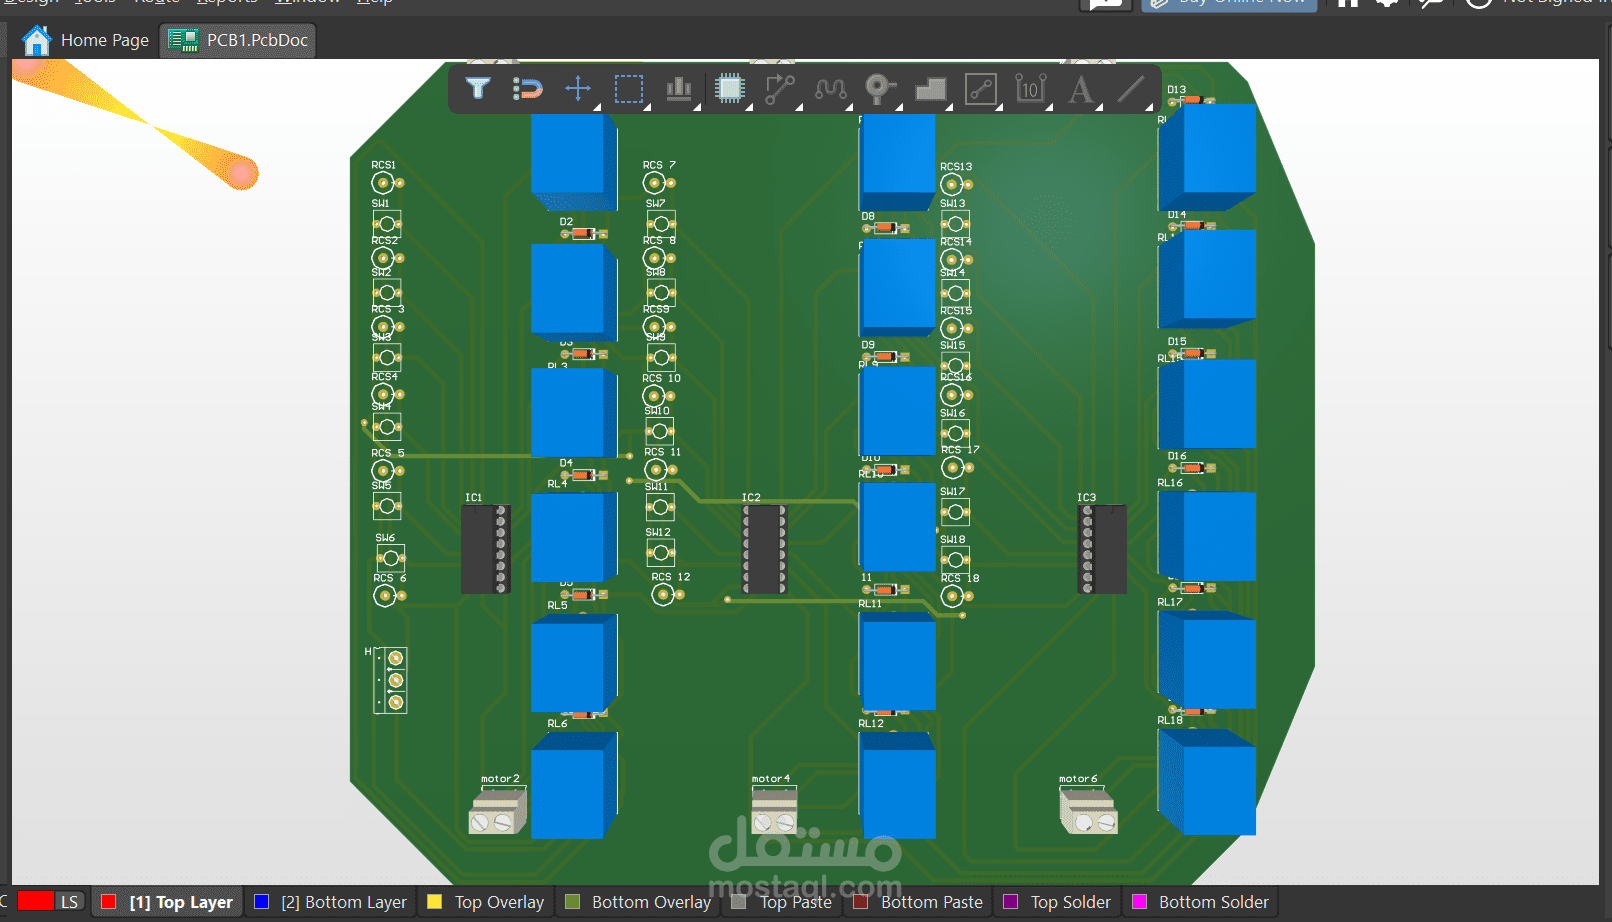Click the blue relay labeled RL16
The width and height of the screenshot is (1612, 922).
pos(1207,536)
